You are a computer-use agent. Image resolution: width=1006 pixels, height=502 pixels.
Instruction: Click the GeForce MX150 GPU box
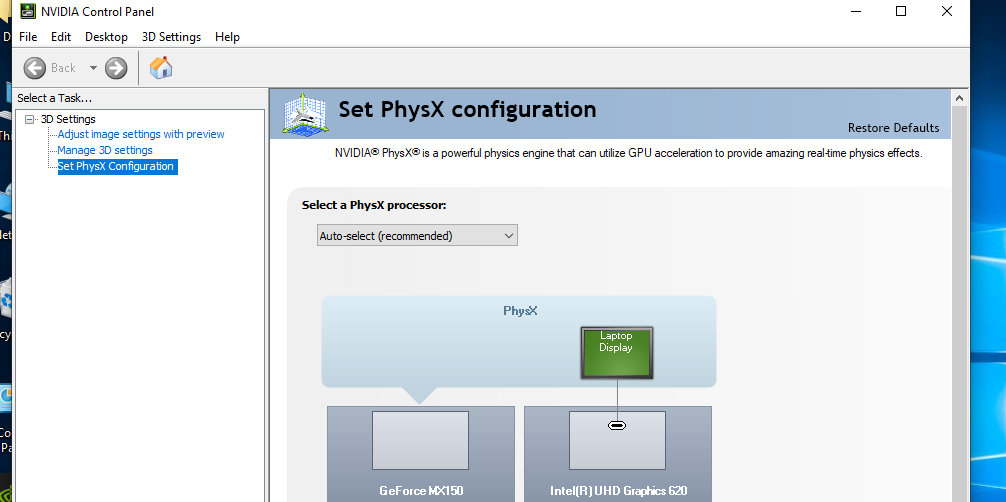[421, 454]
